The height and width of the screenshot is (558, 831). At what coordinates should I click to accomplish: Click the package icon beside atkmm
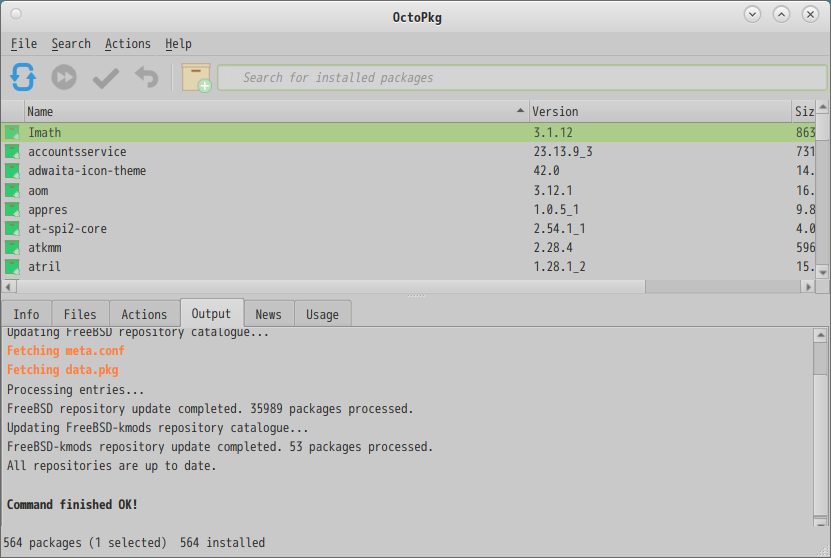pos(12,247)
